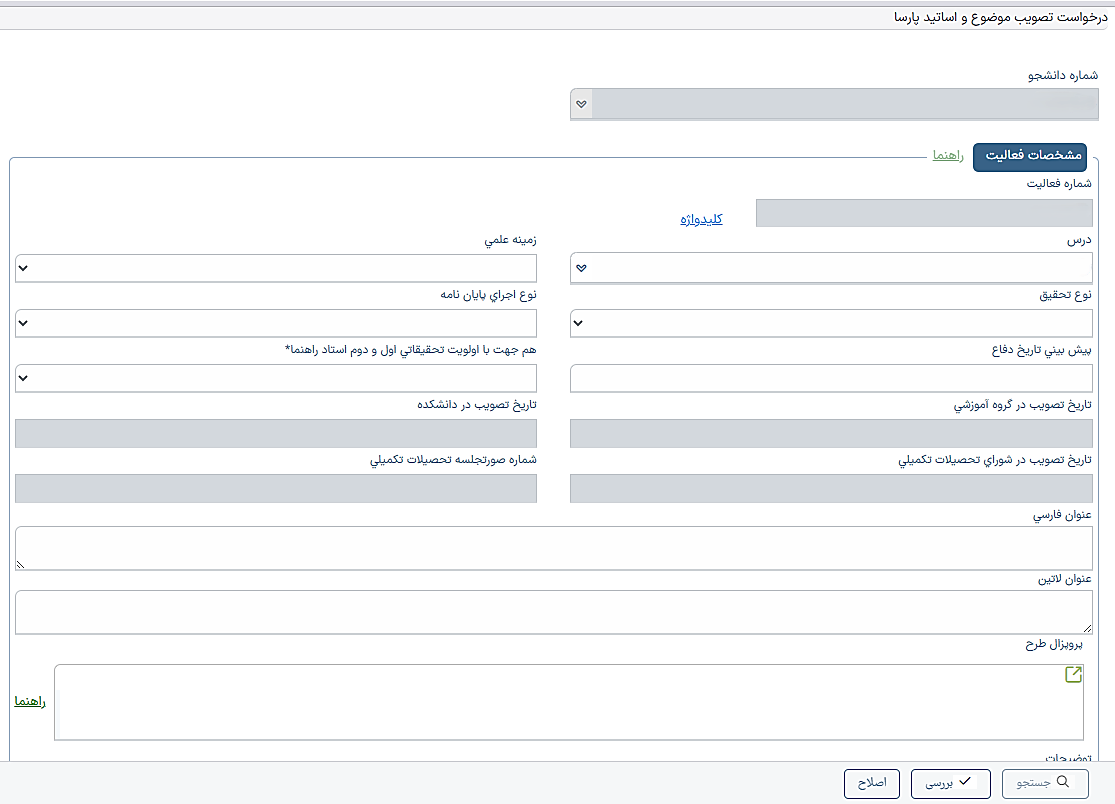Image resolution: width=1115 pixels, height=804 pixels.
Task: Click the checkmark icon on بررسی button
Action: click(x=965, y=781)
